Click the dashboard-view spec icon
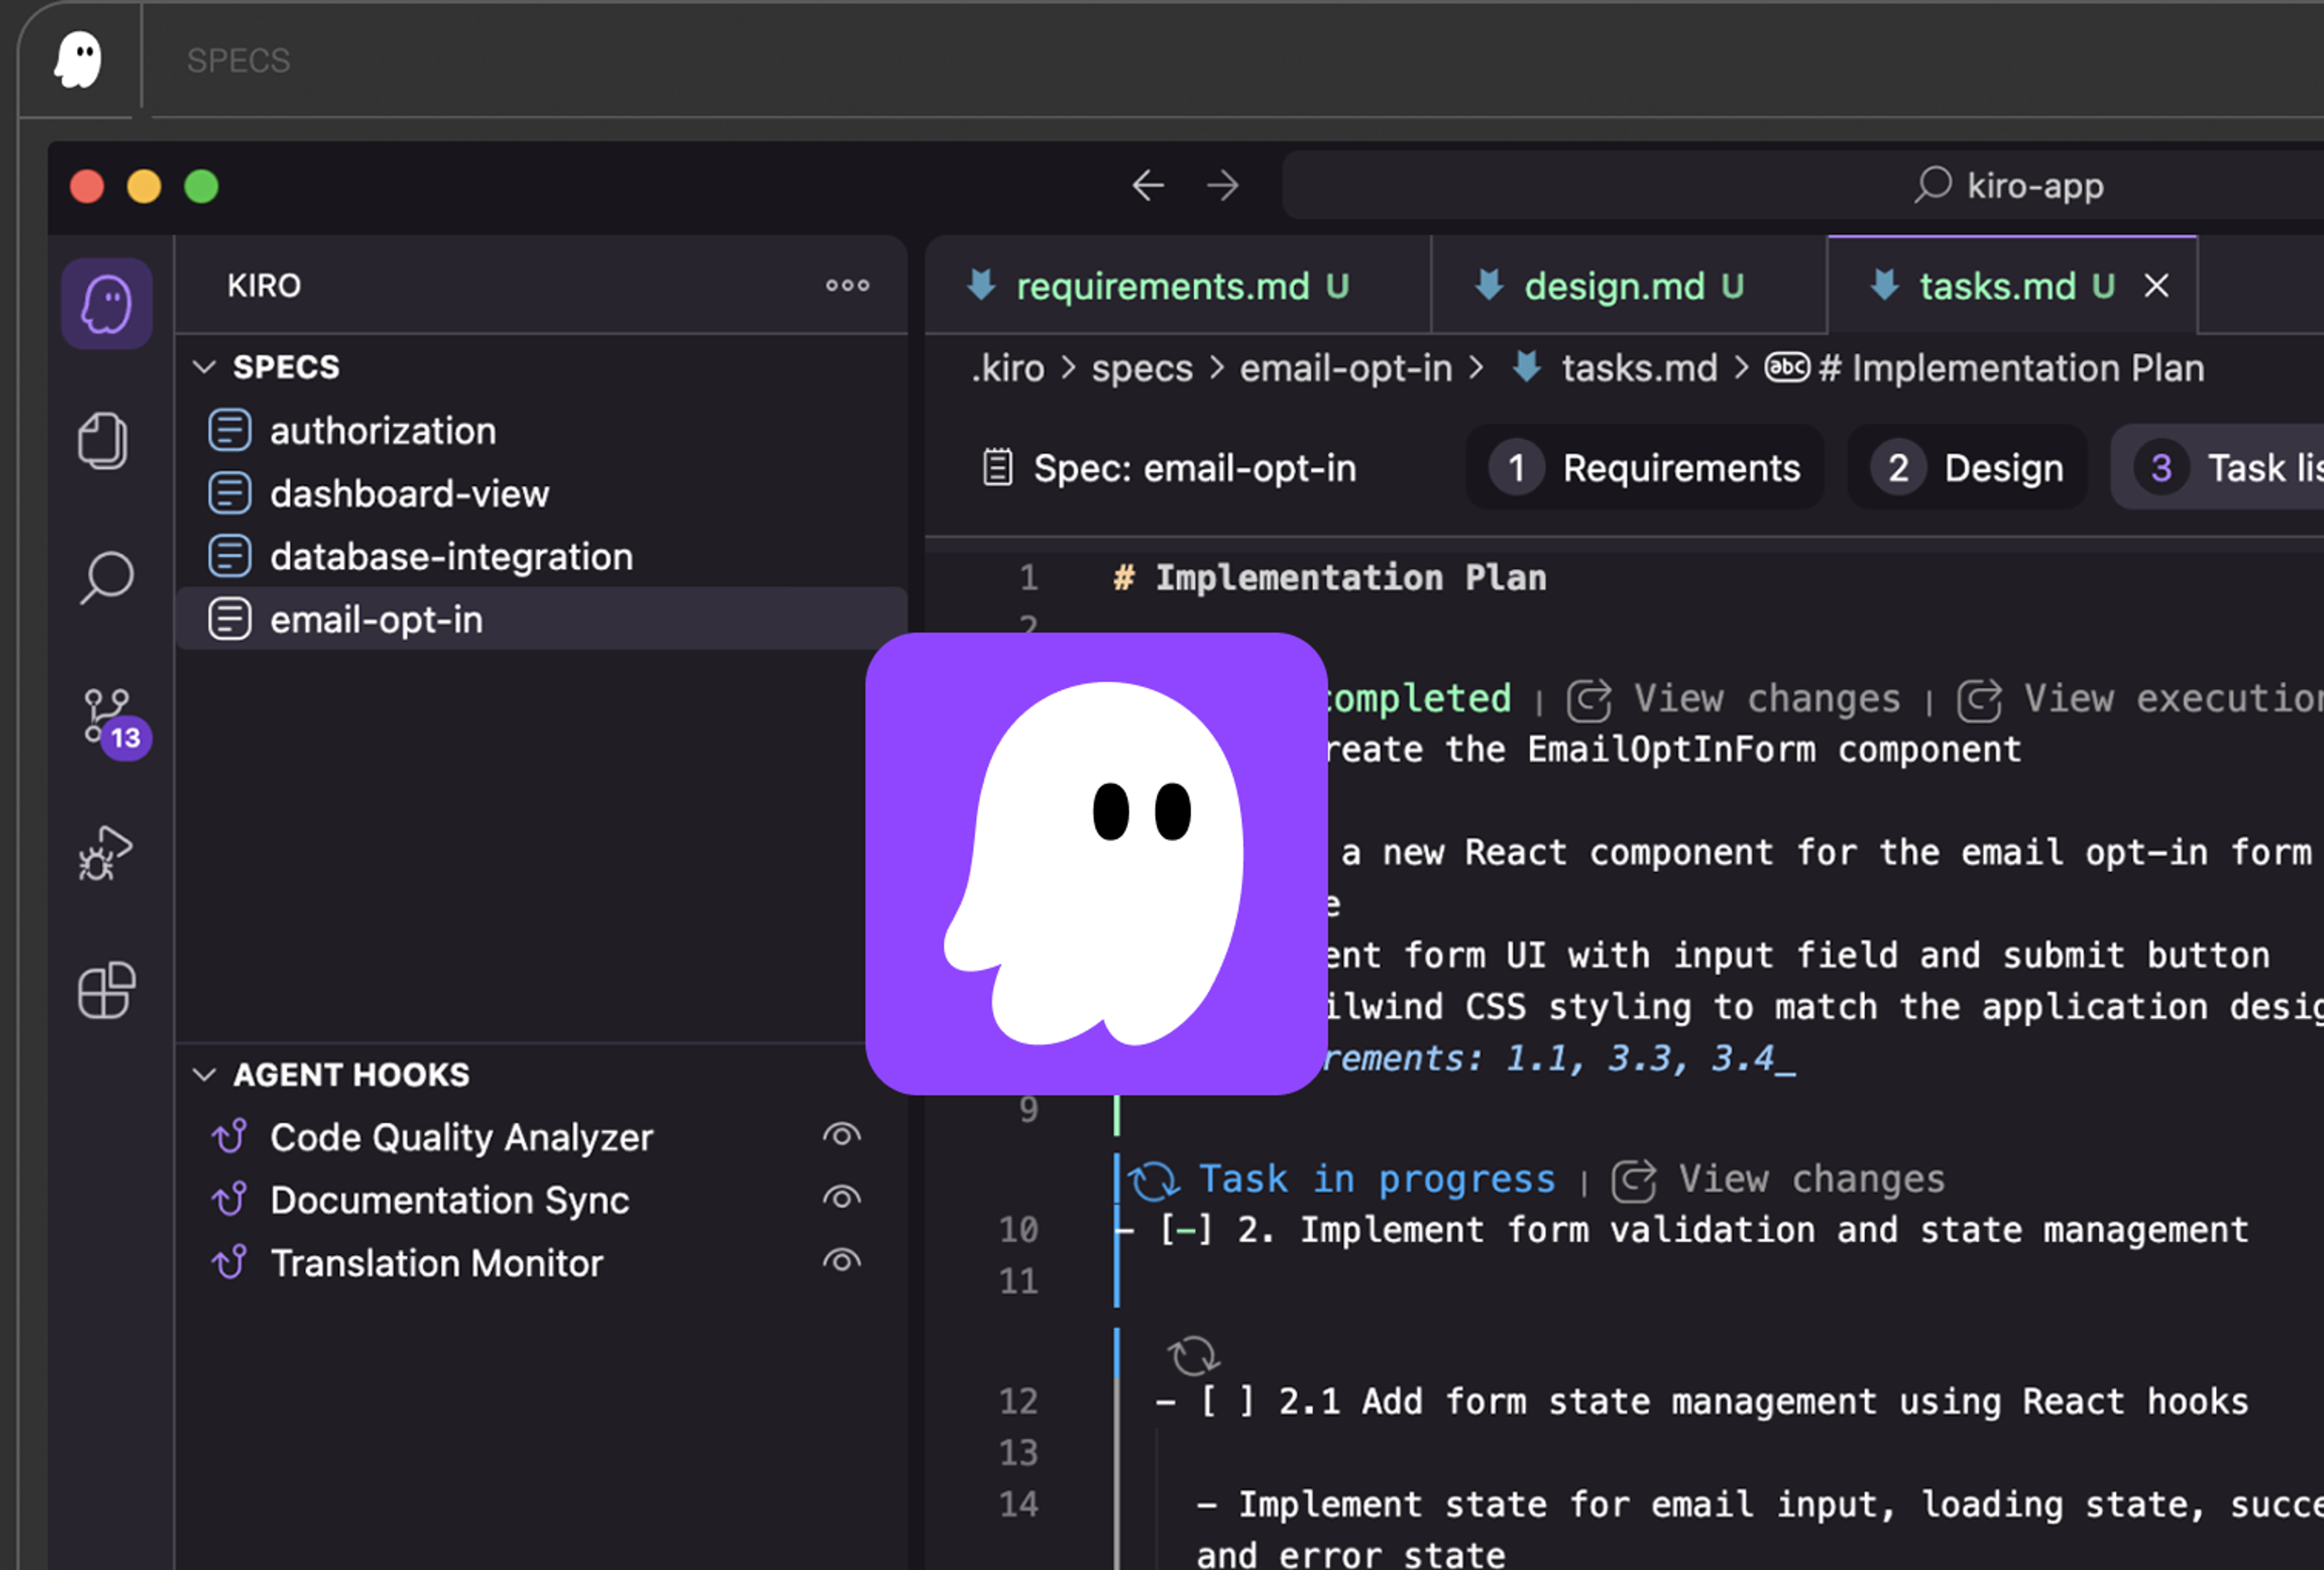The height and width of the screenshot is (1570, 2324). (x=229, y=494)
